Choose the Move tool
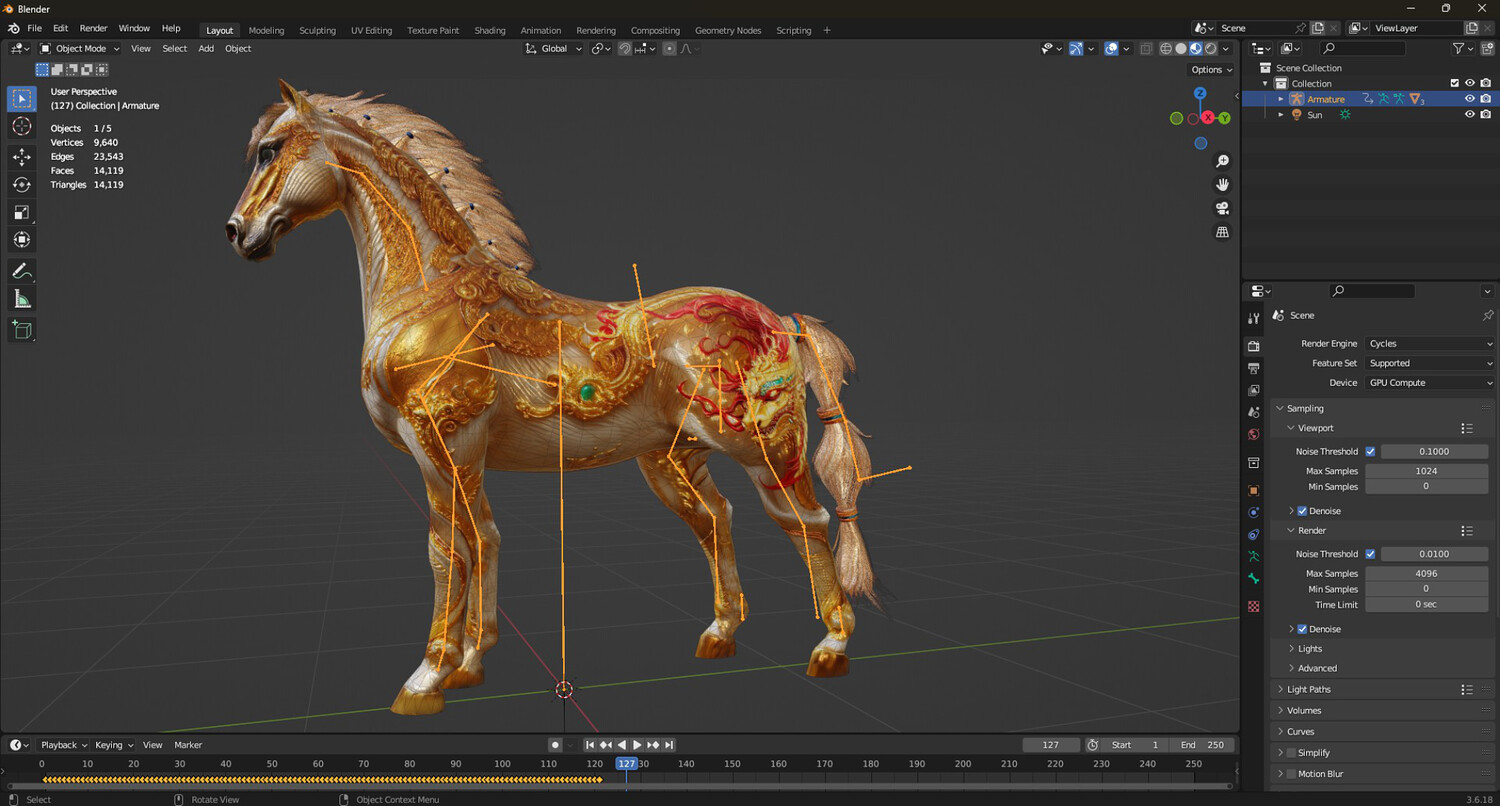The height and width of the screenshot is (806, 1500). [22, 157]
